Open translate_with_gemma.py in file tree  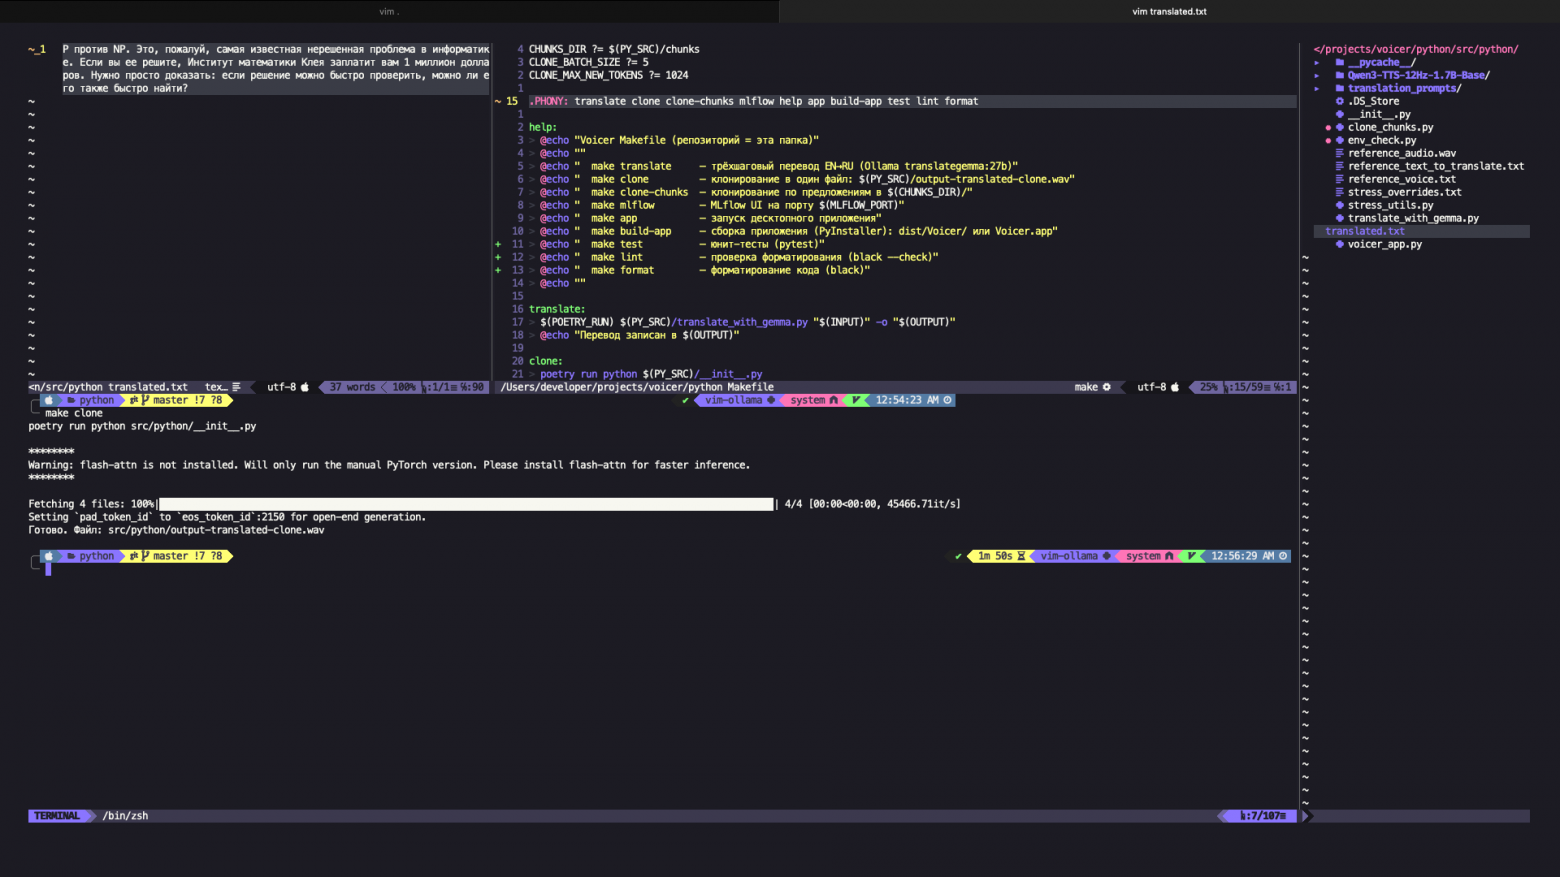click(1412, 218)
